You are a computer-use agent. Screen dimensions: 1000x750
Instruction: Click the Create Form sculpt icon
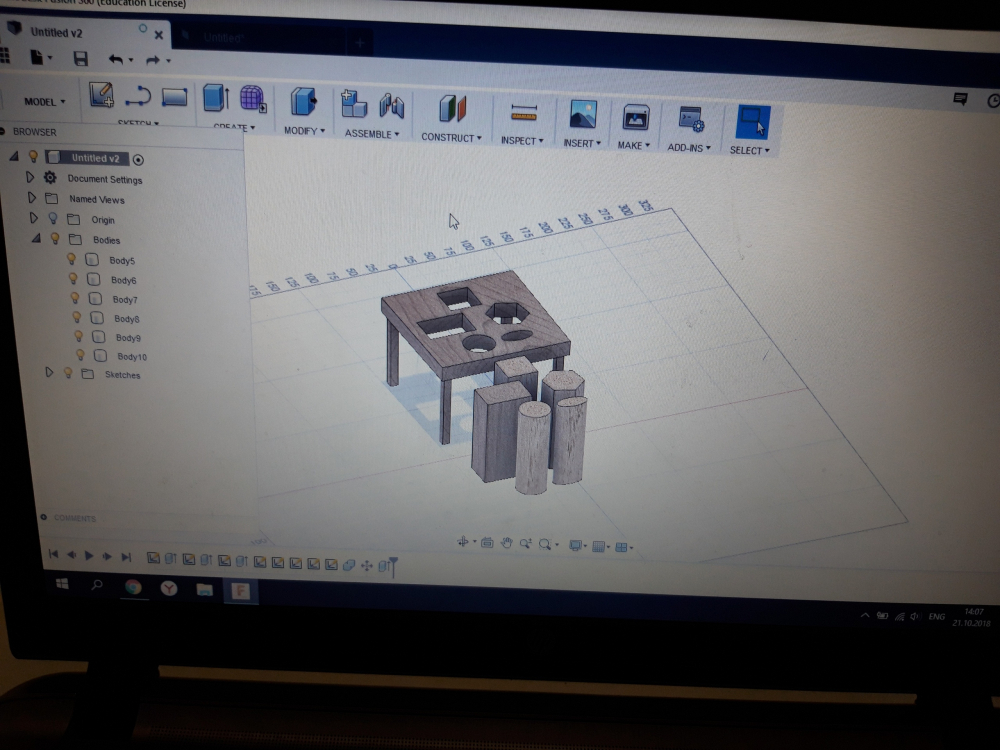pos(253,99)
